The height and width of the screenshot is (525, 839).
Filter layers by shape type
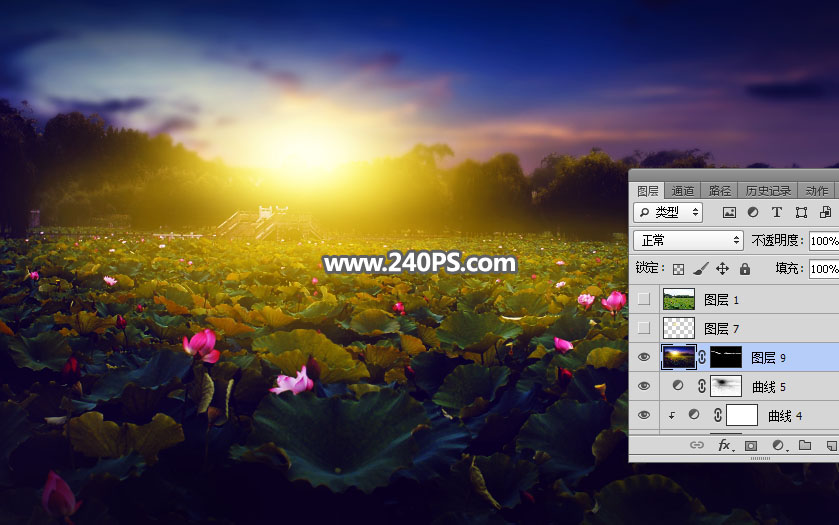click(801, 212)
